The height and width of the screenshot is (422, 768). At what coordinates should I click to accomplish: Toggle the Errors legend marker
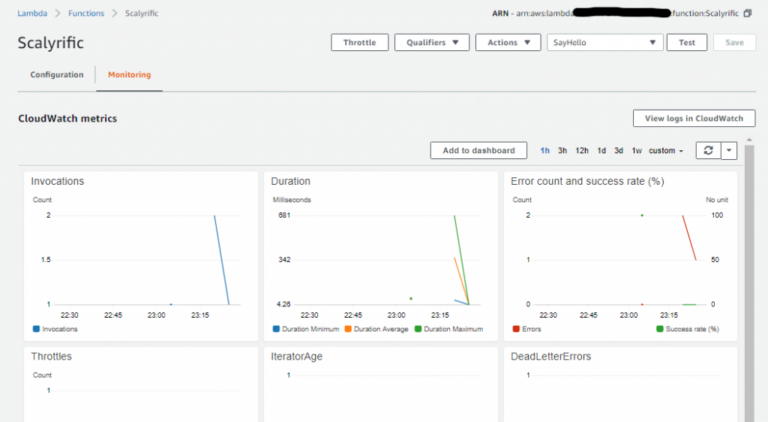tap(516, 329)
